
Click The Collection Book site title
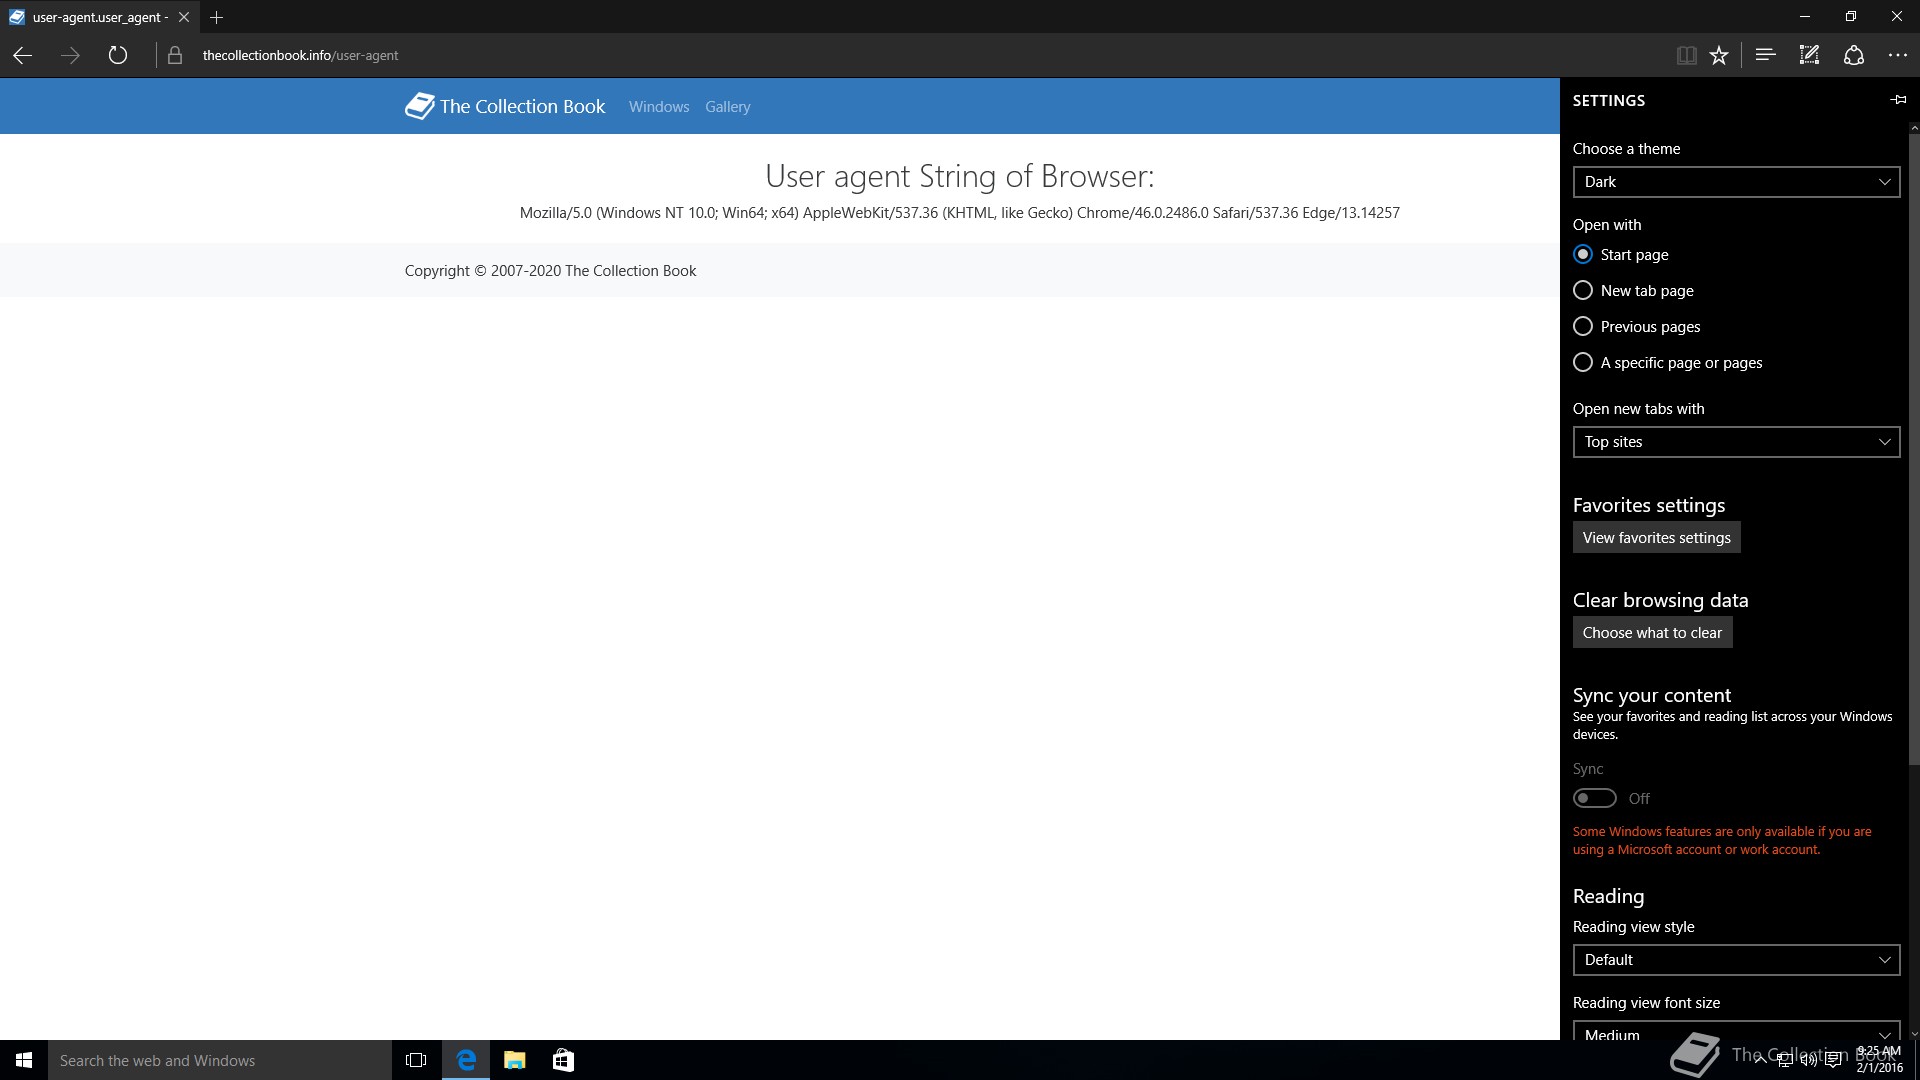click(522, 107)
